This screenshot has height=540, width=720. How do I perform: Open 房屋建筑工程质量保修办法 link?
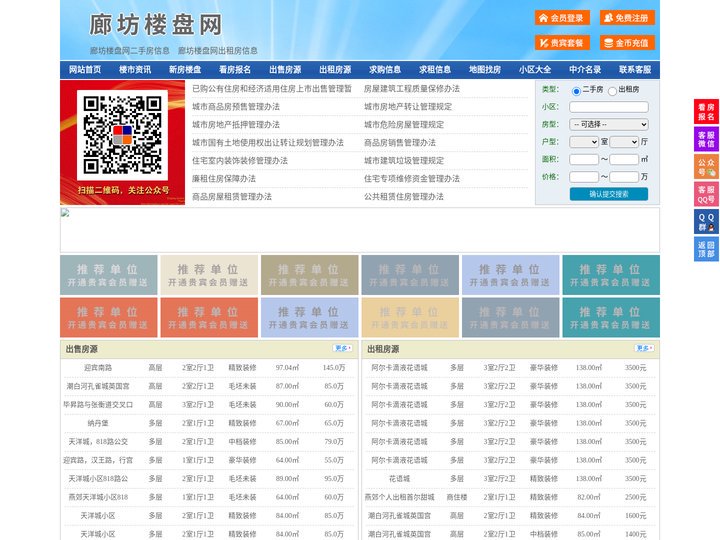[412, 89]
